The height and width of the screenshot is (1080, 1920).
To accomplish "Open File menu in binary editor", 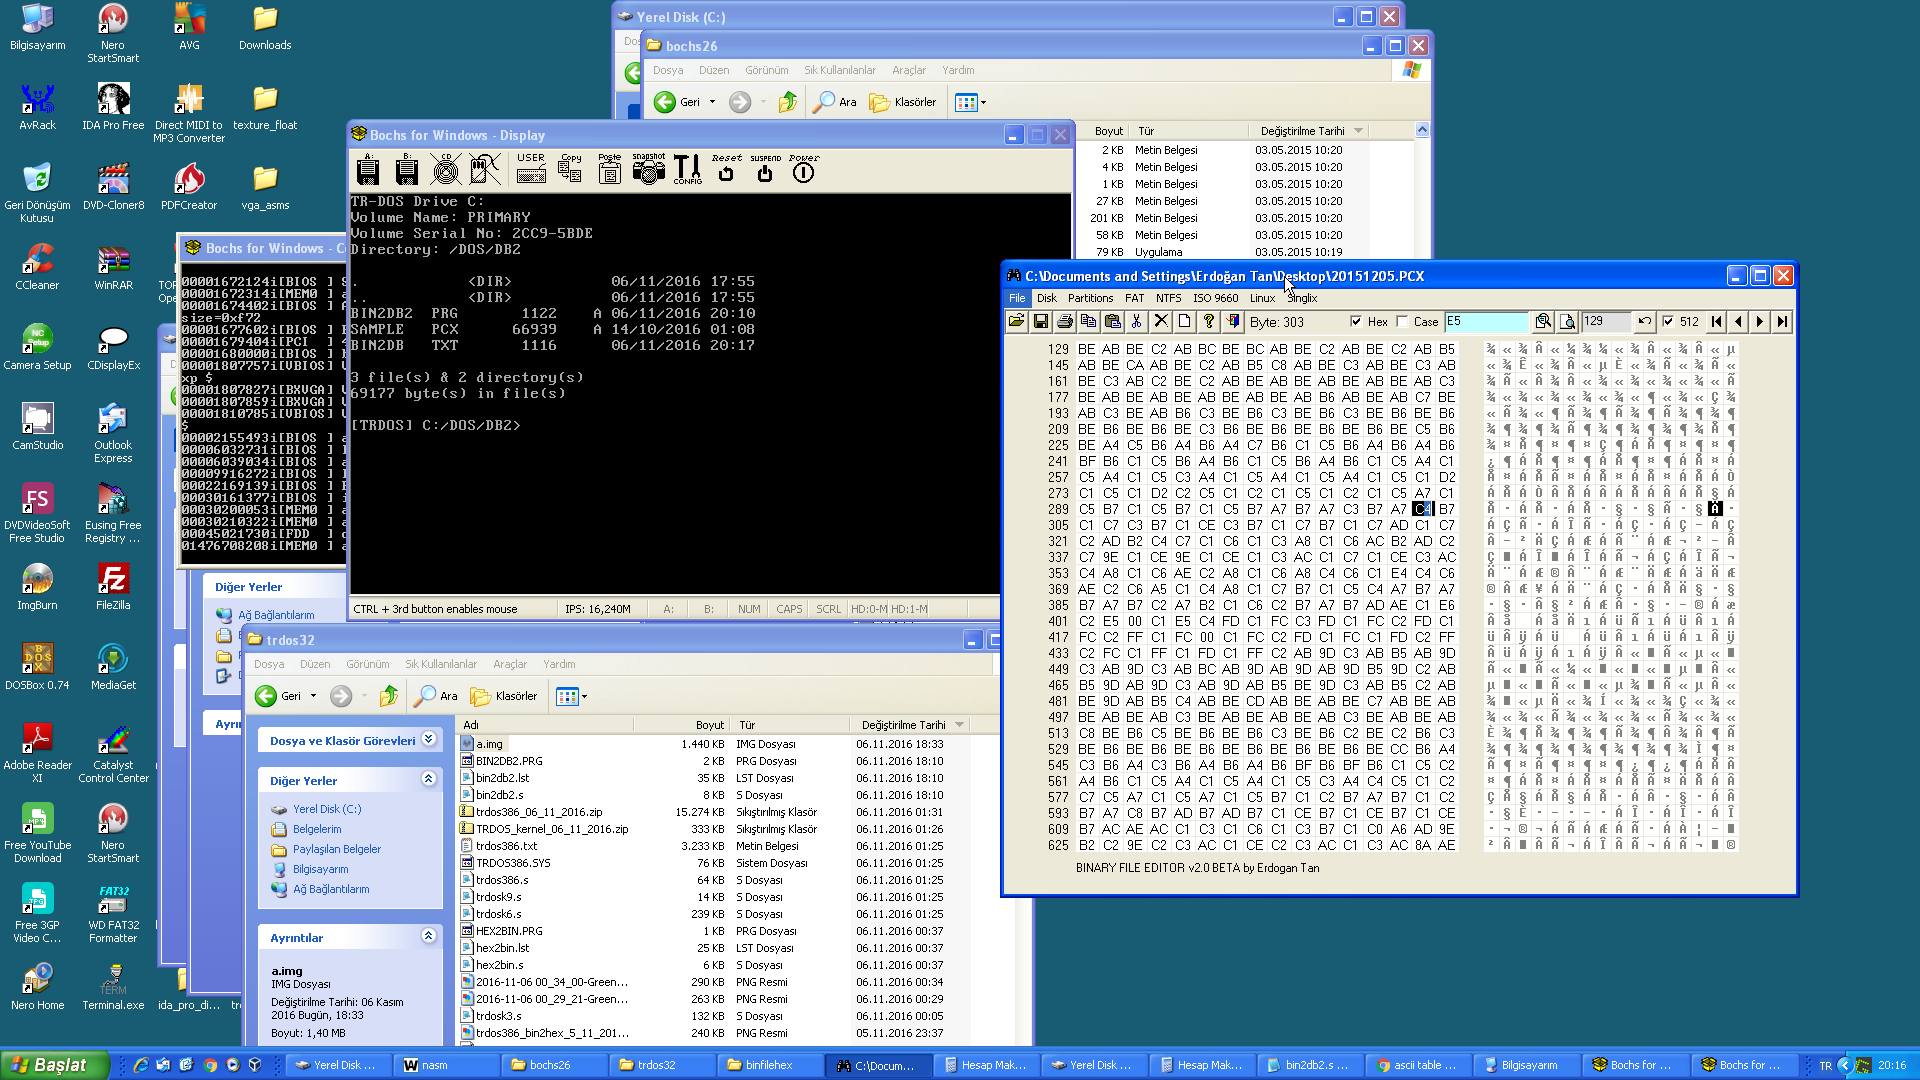I will click(x=1017, y=298).
